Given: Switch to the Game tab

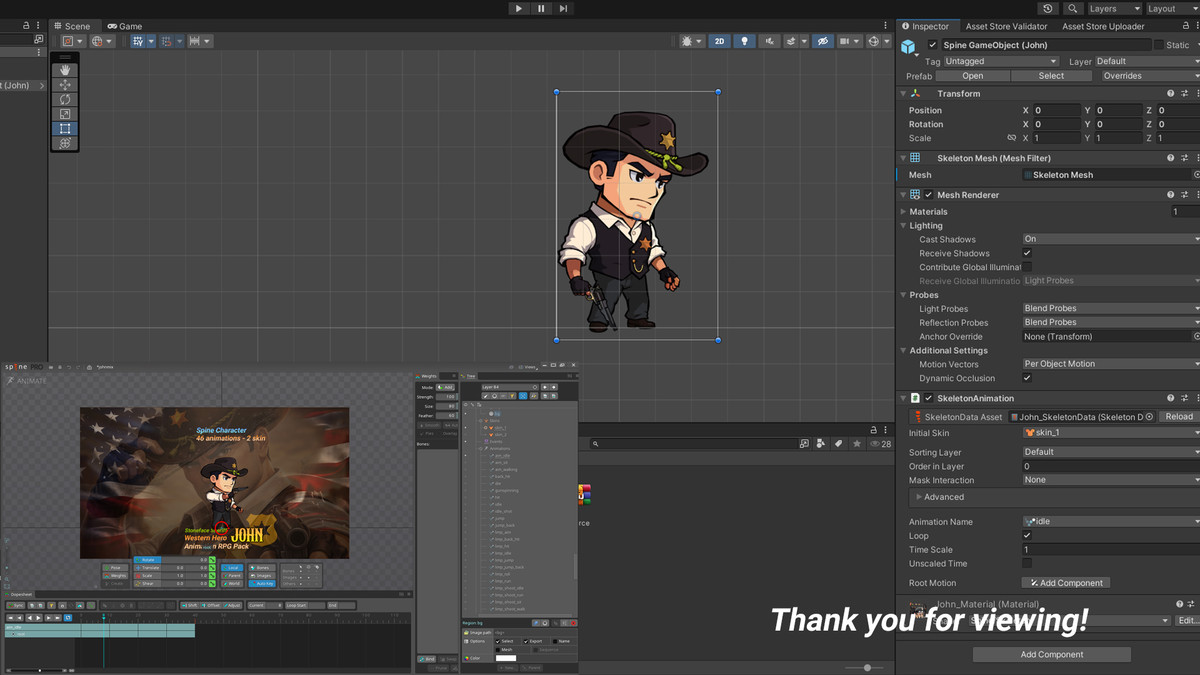Looking at the screenshot, I should pos(125,26).
